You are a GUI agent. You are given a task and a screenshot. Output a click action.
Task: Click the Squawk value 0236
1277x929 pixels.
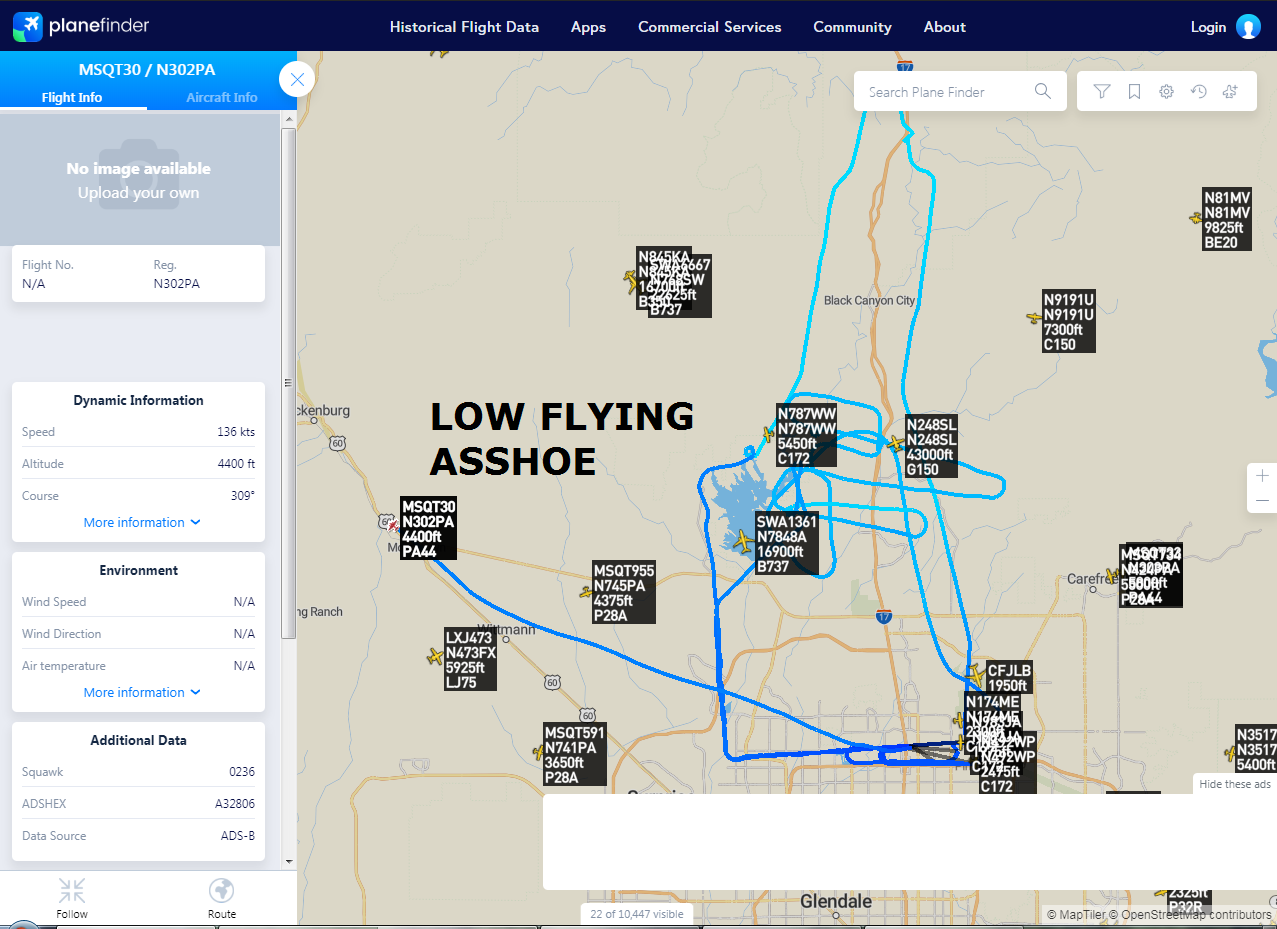(242, 772)
